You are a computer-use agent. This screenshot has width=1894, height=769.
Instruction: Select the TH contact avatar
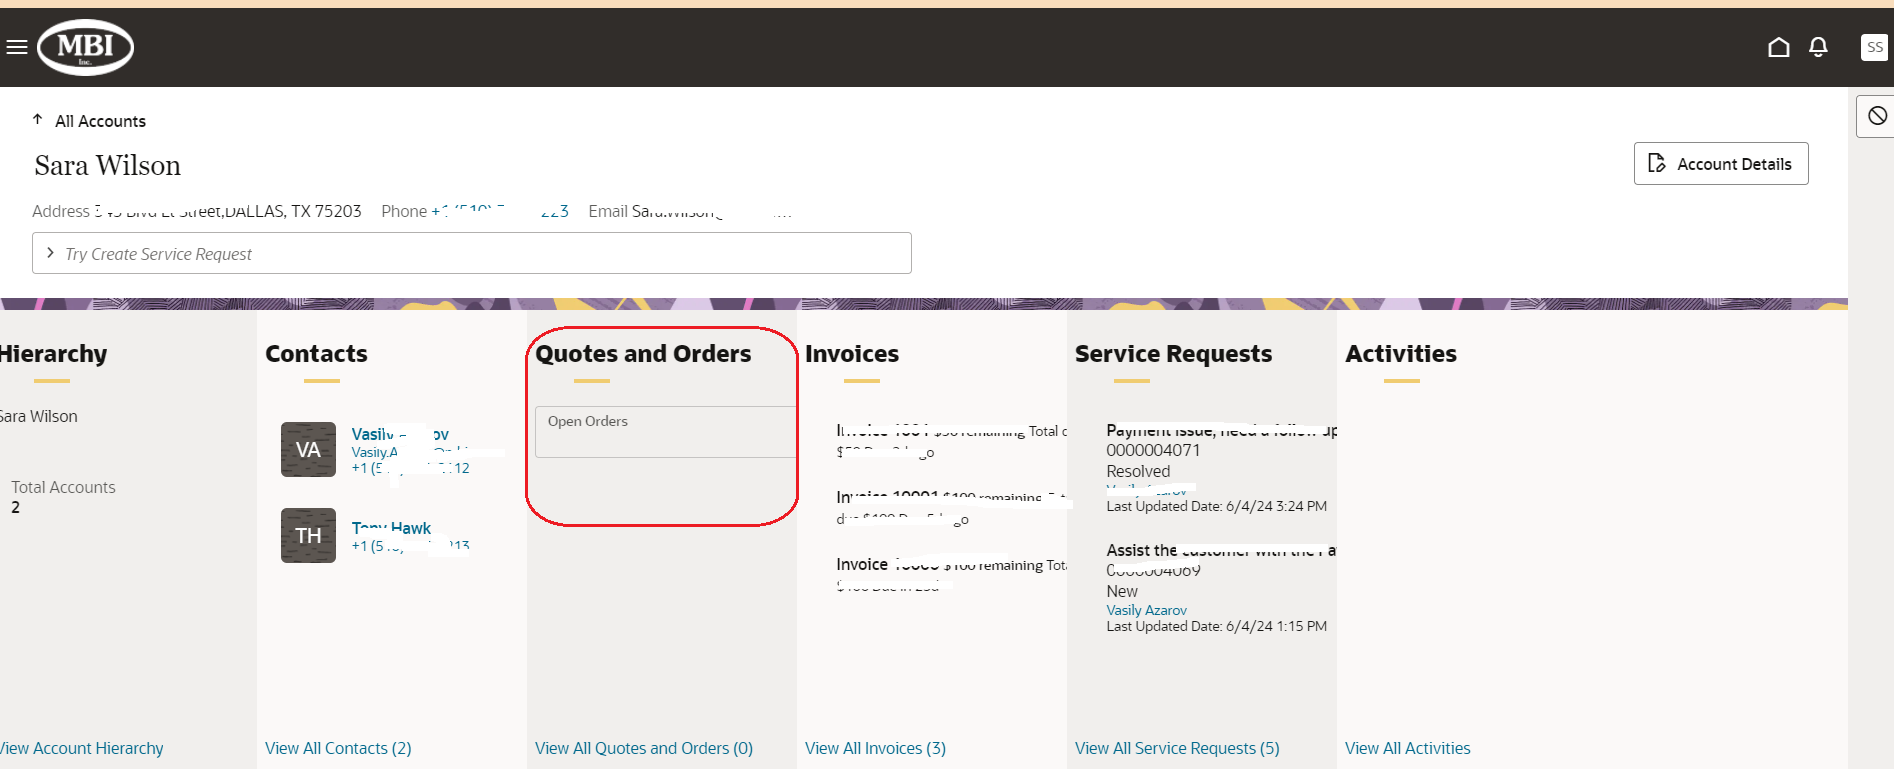tap(308, 536)
